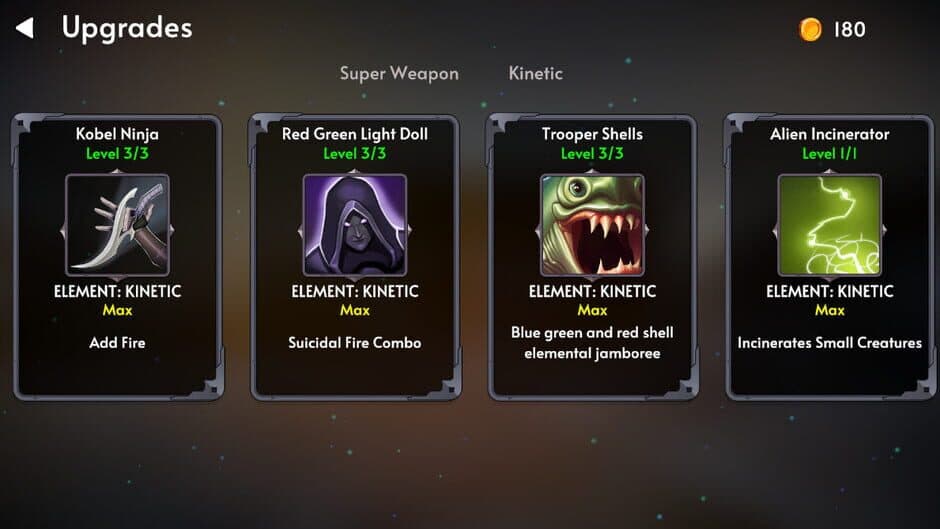
Task: Open the Red Green Light Doll title
Action: 355,134
